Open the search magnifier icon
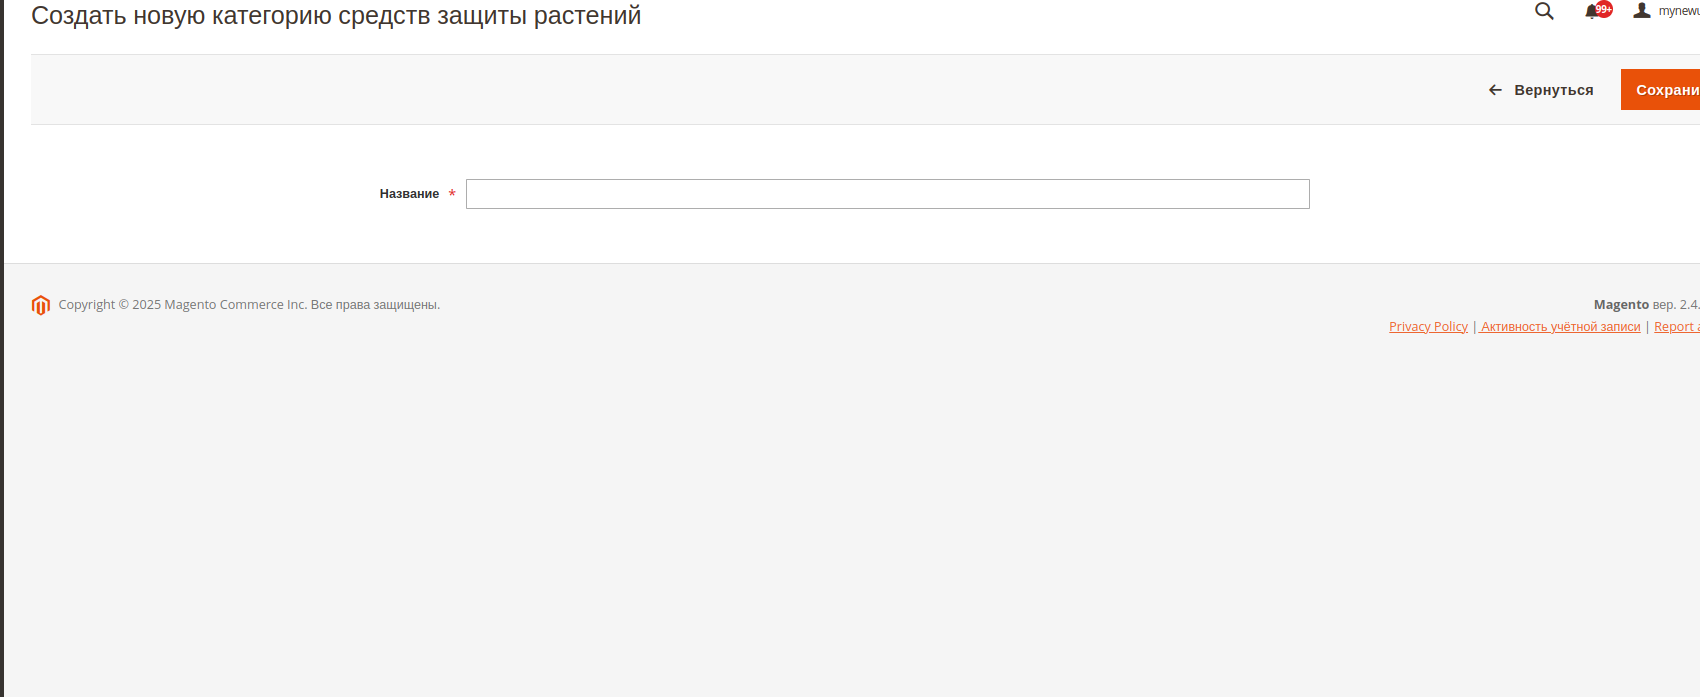 [1544, 11]
